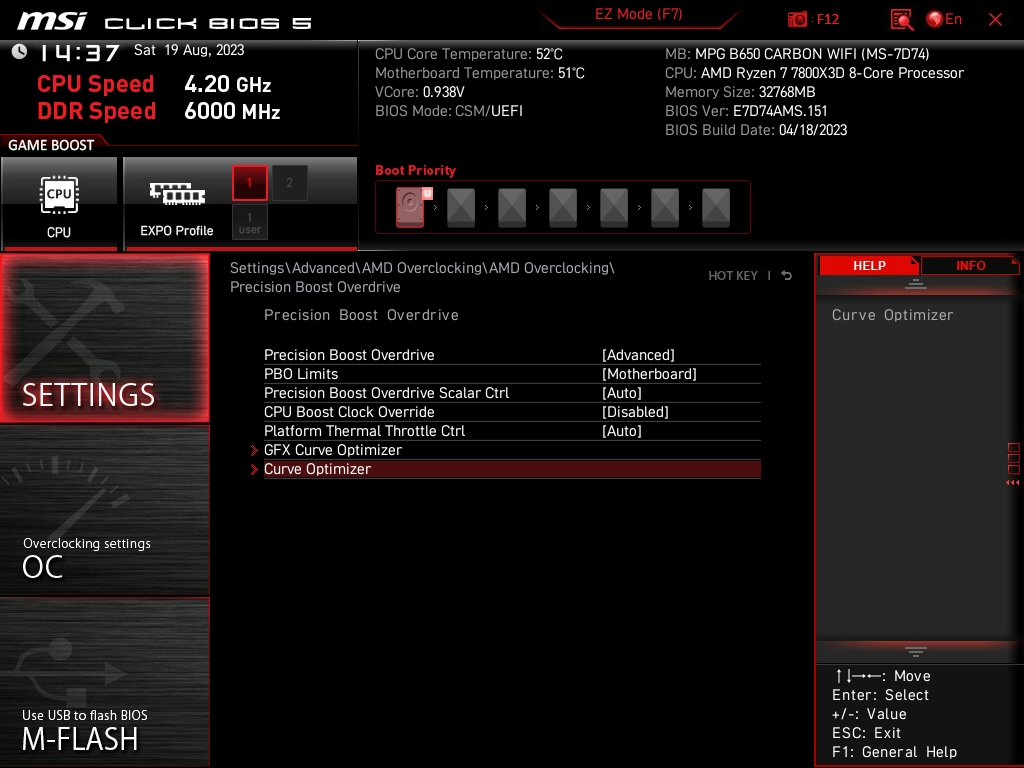Click the Platform Thermal Throttle Ctrl label
The width and height of the screenshot is (1024, 768).
(364, 430)
